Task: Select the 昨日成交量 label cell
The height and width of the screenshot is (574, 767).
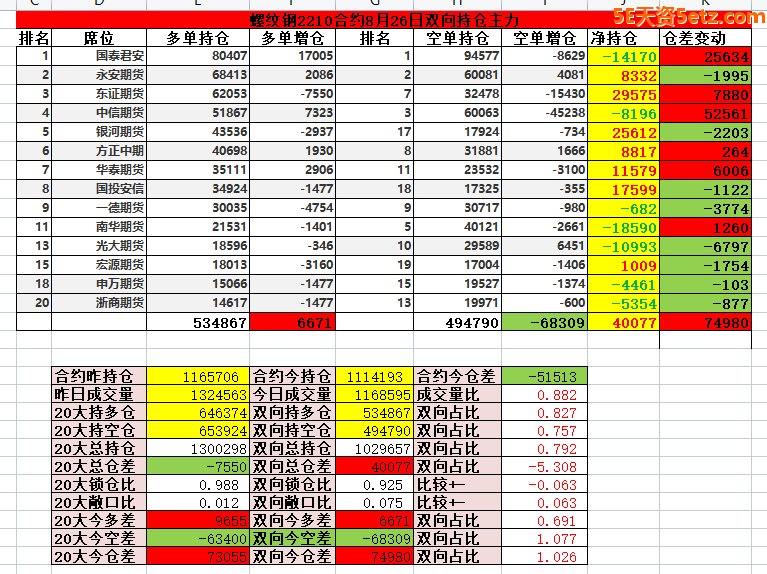Action: [x=99, y=394]
